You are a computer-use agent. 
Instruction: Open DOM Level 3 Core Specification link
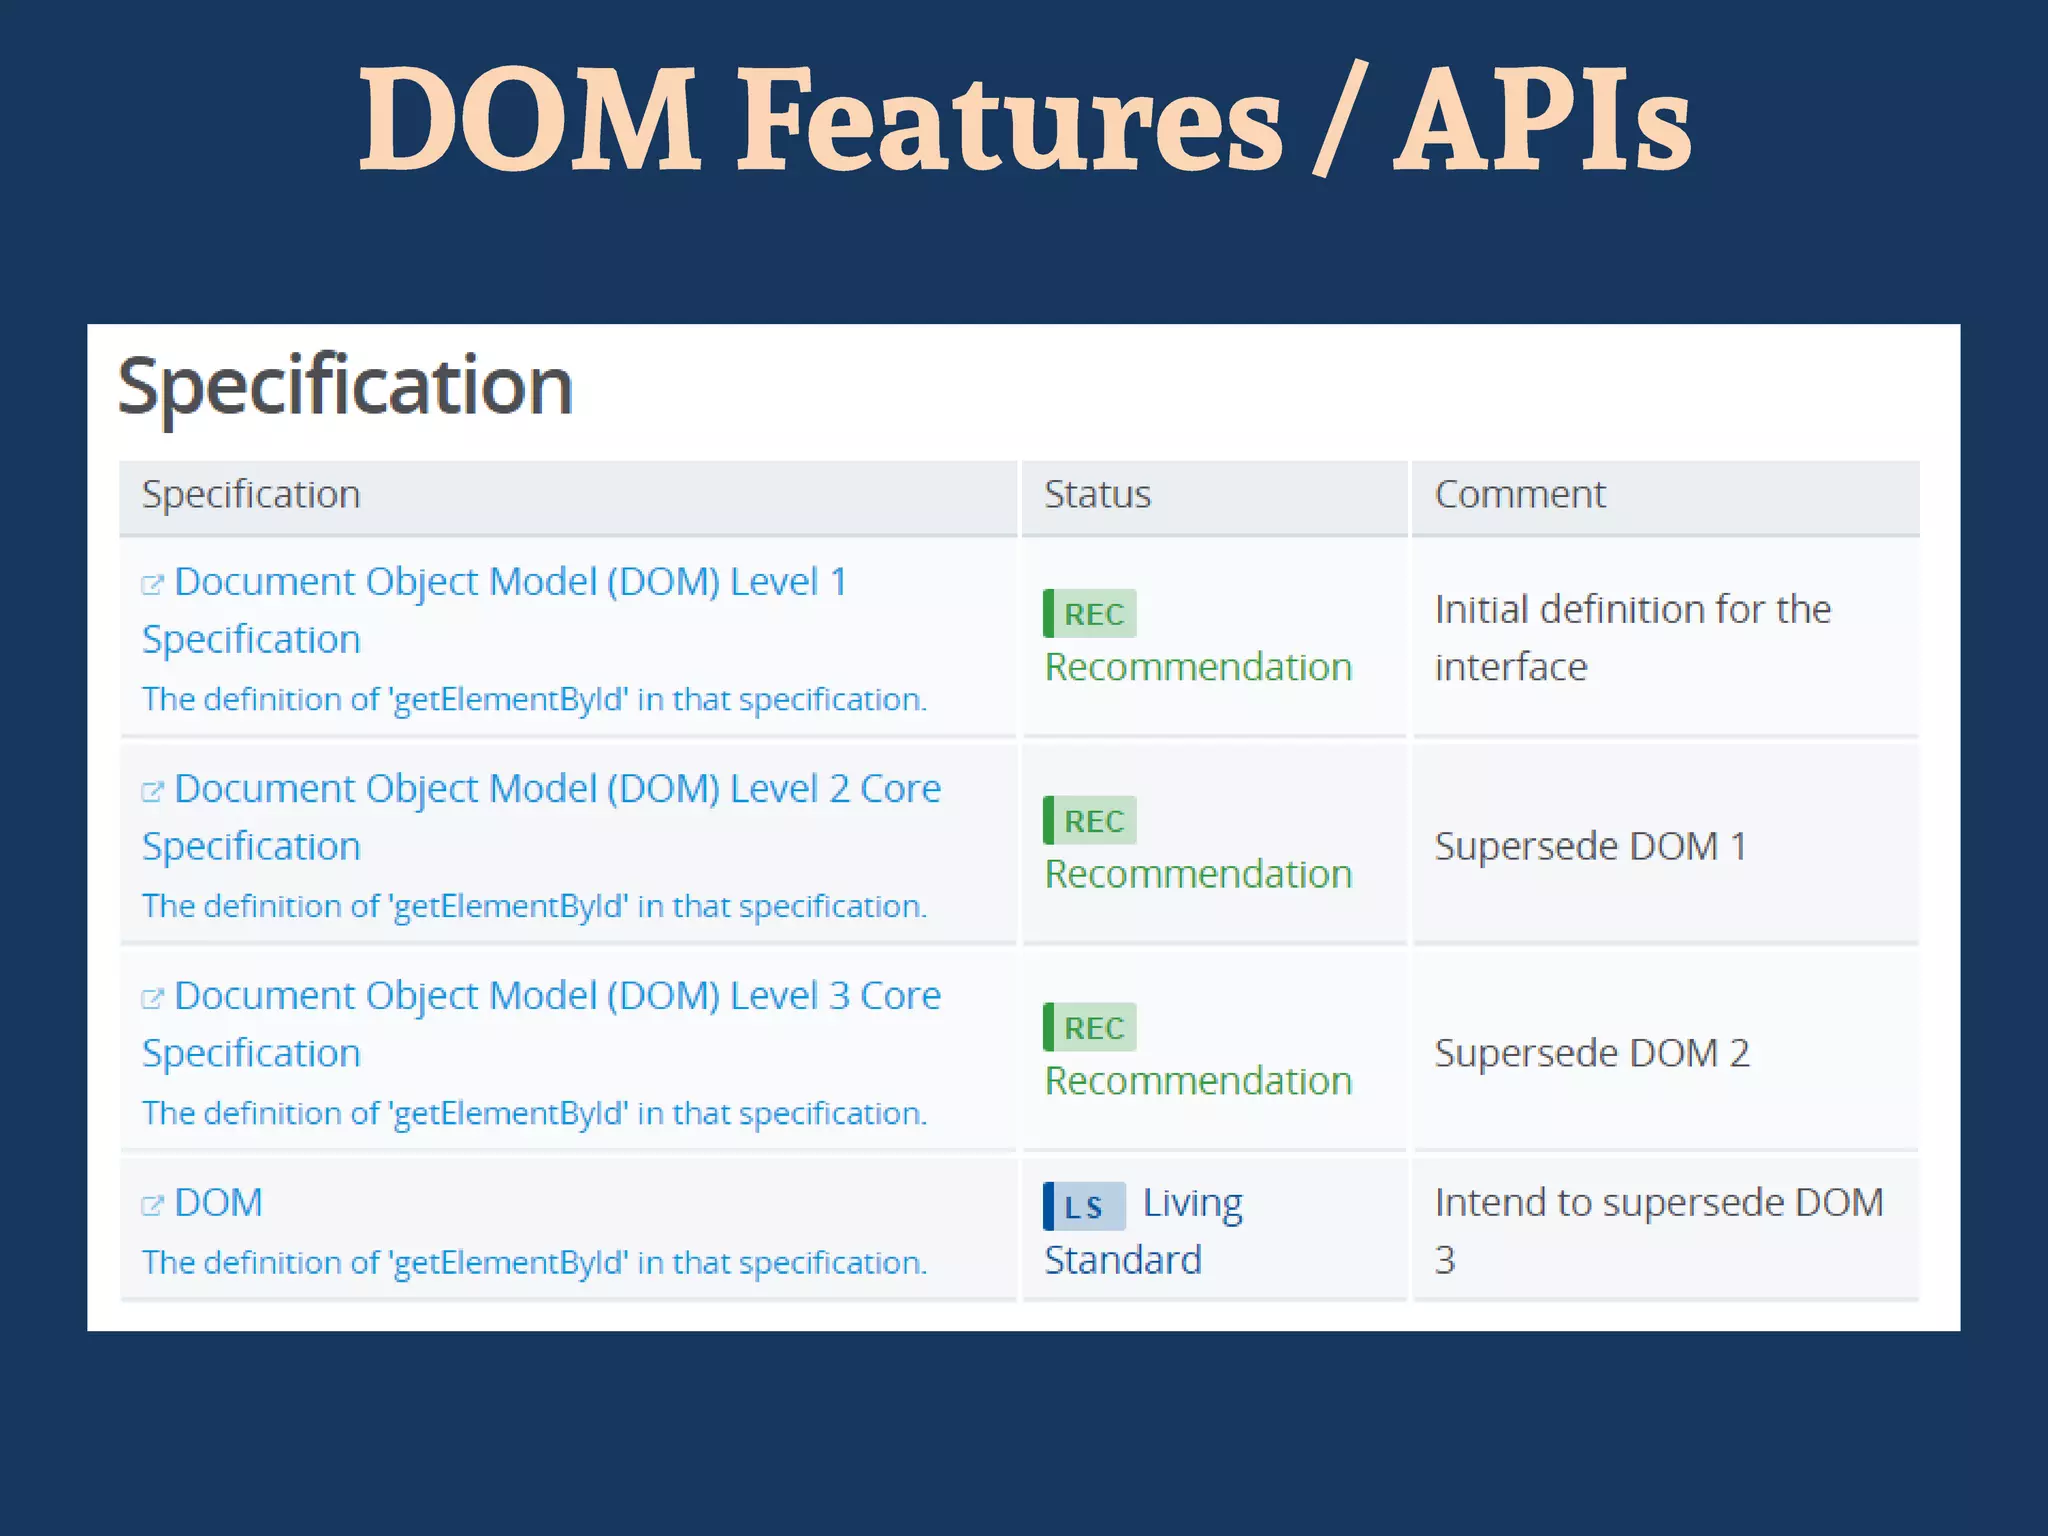click(557, 996)
